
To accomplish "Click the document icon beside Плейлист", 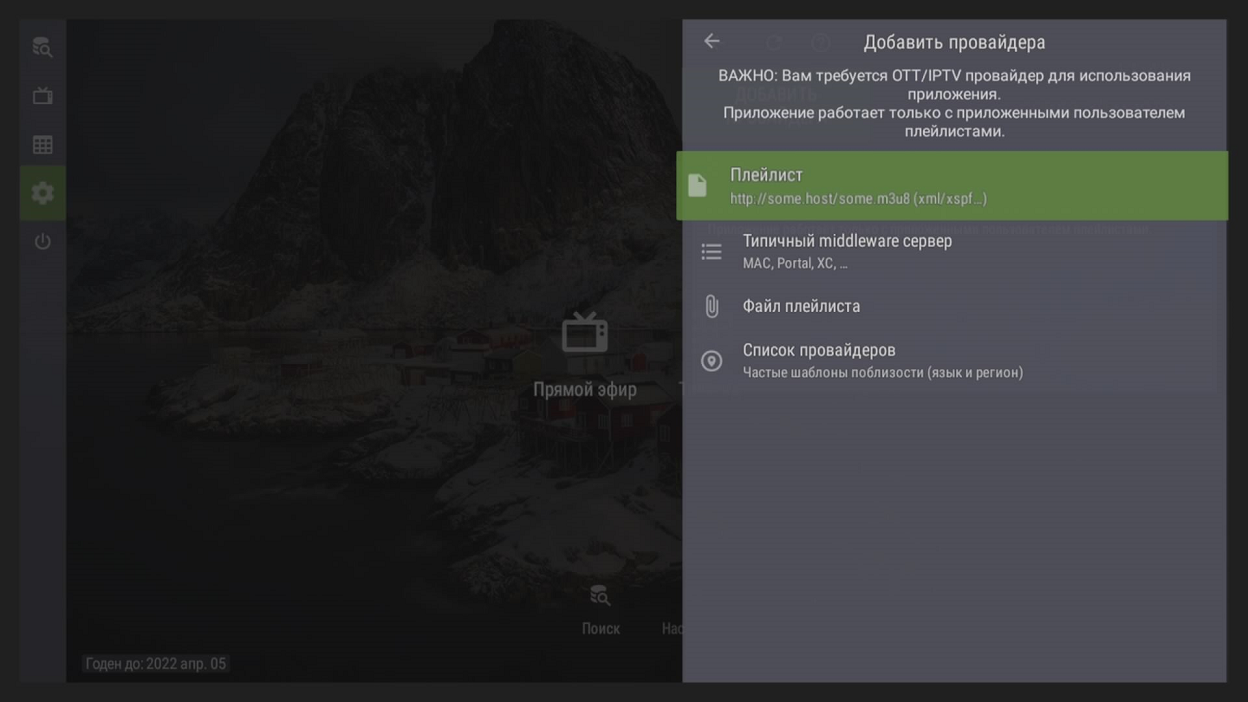I will (x=698, y=185).
